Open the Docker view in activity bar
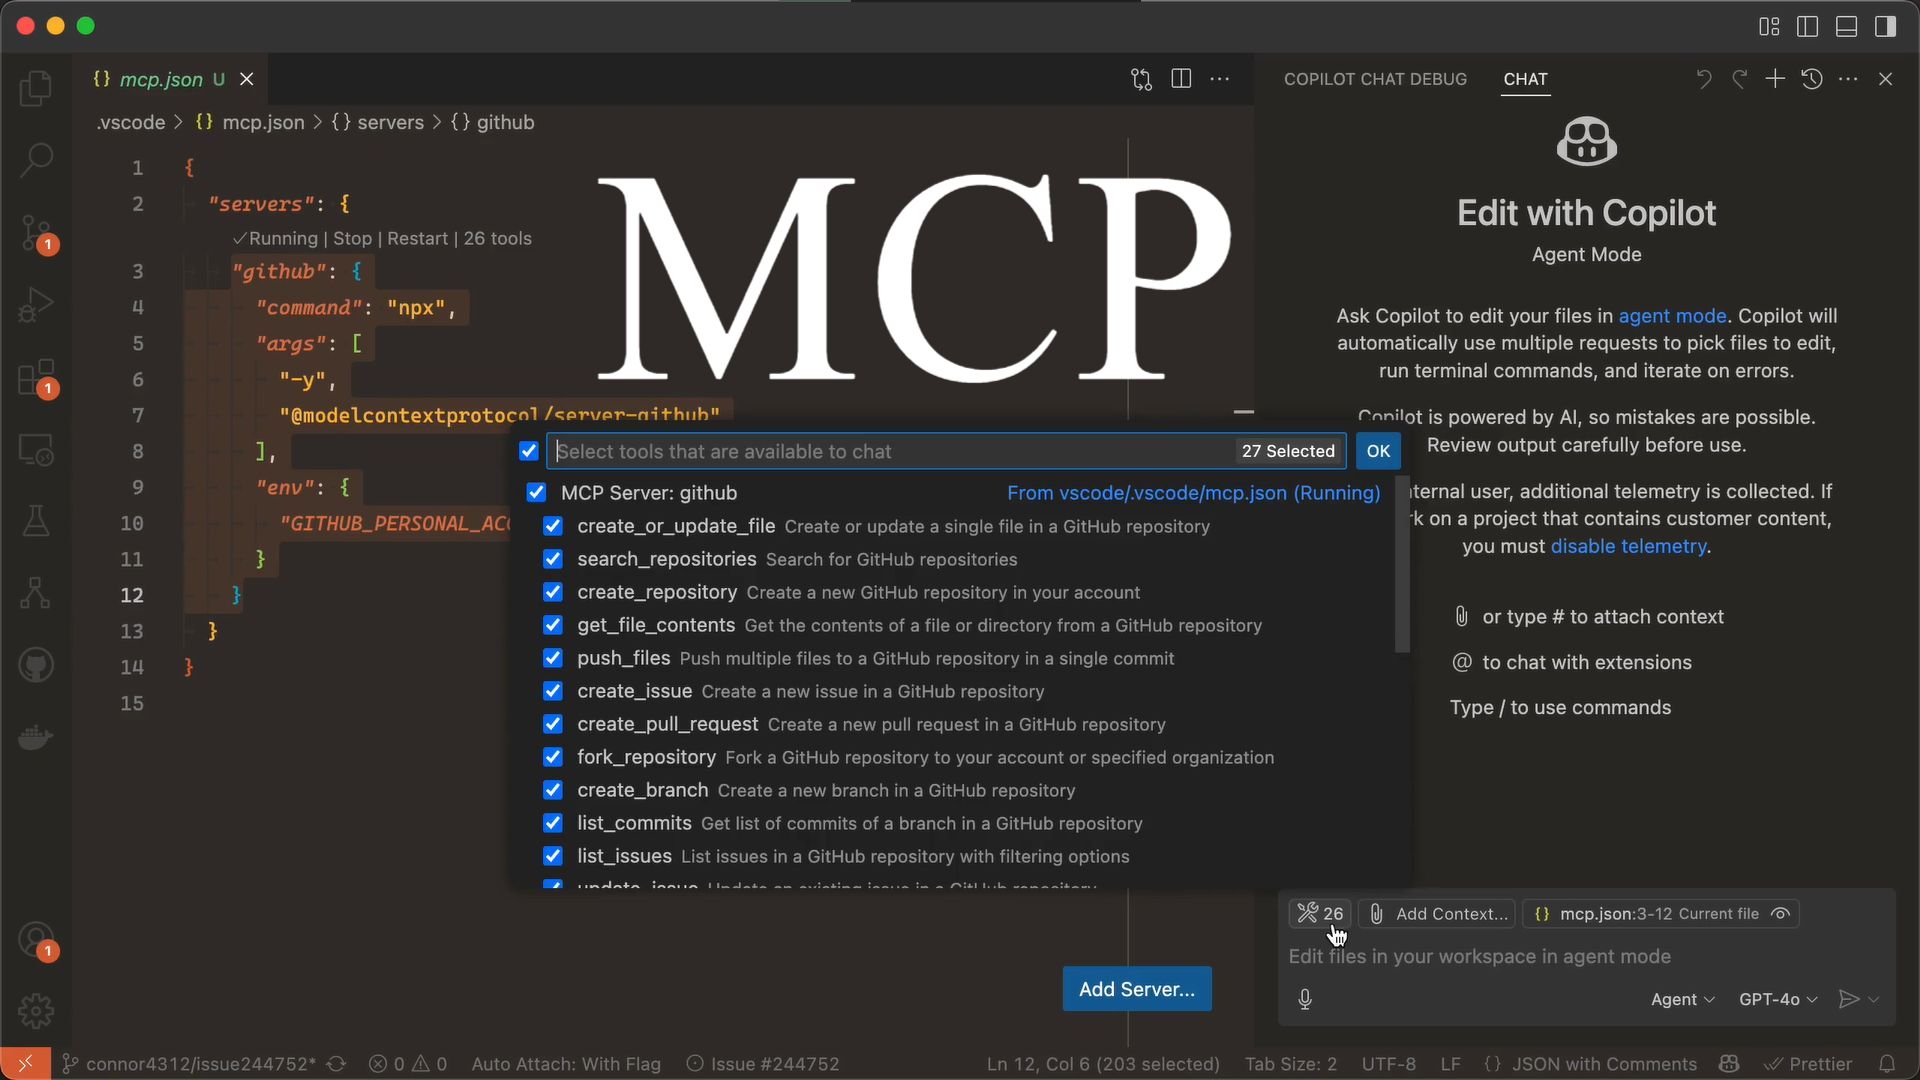The height and width of the screenshot is (1080, 1920). coord(36,738)
